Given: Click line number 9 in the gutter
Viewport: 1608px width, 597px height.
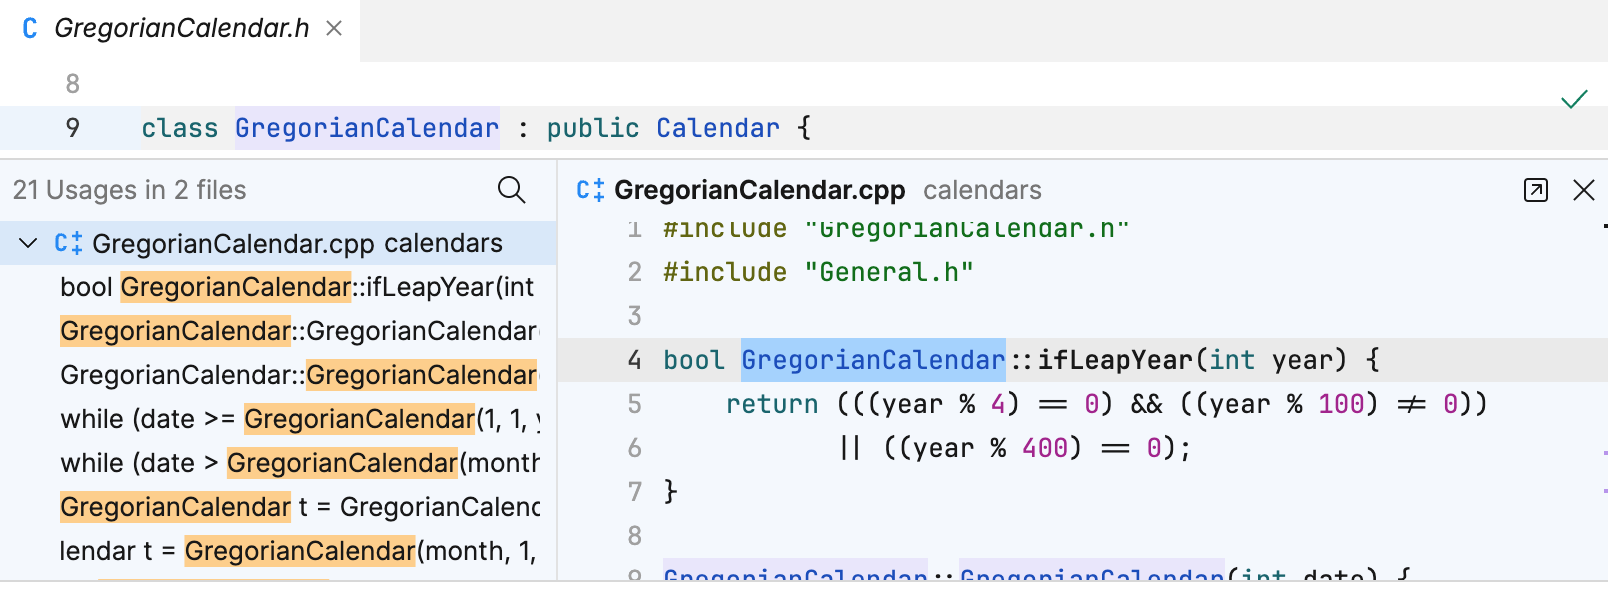Looking at the screenshot, I should [x=72, y=128].
